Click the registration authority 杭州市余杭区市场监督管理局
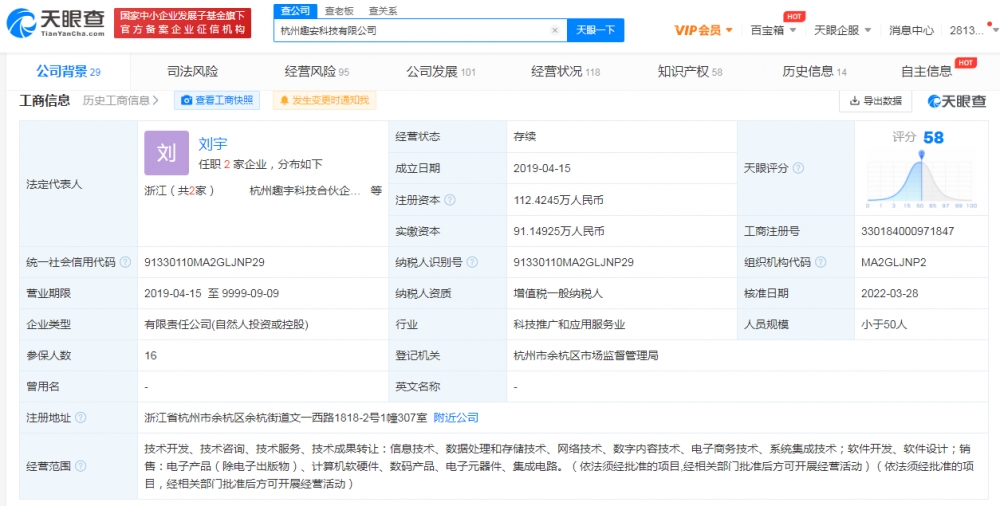Screen dimensions: 1000x506 pos(586,355)
